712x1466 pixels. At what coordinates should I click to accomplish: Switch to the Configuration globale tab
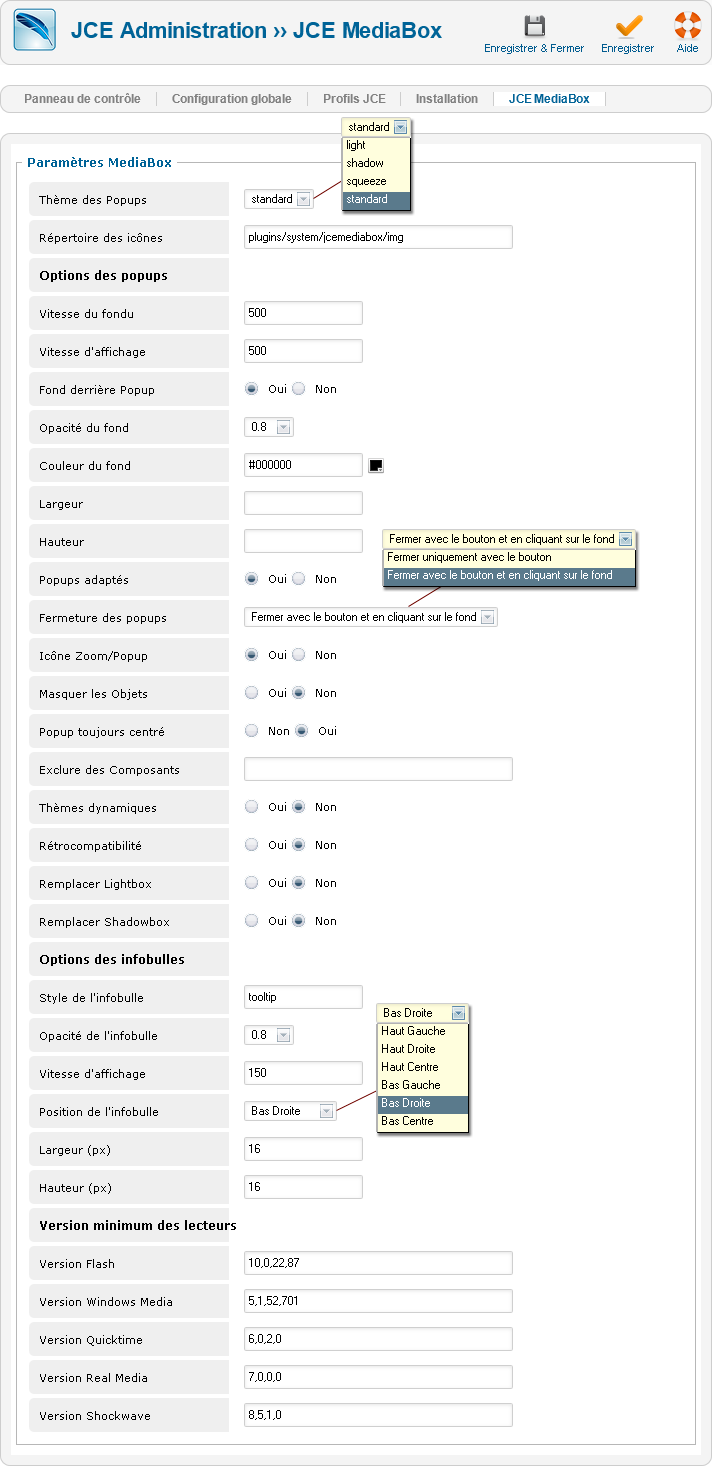[231, 99]
